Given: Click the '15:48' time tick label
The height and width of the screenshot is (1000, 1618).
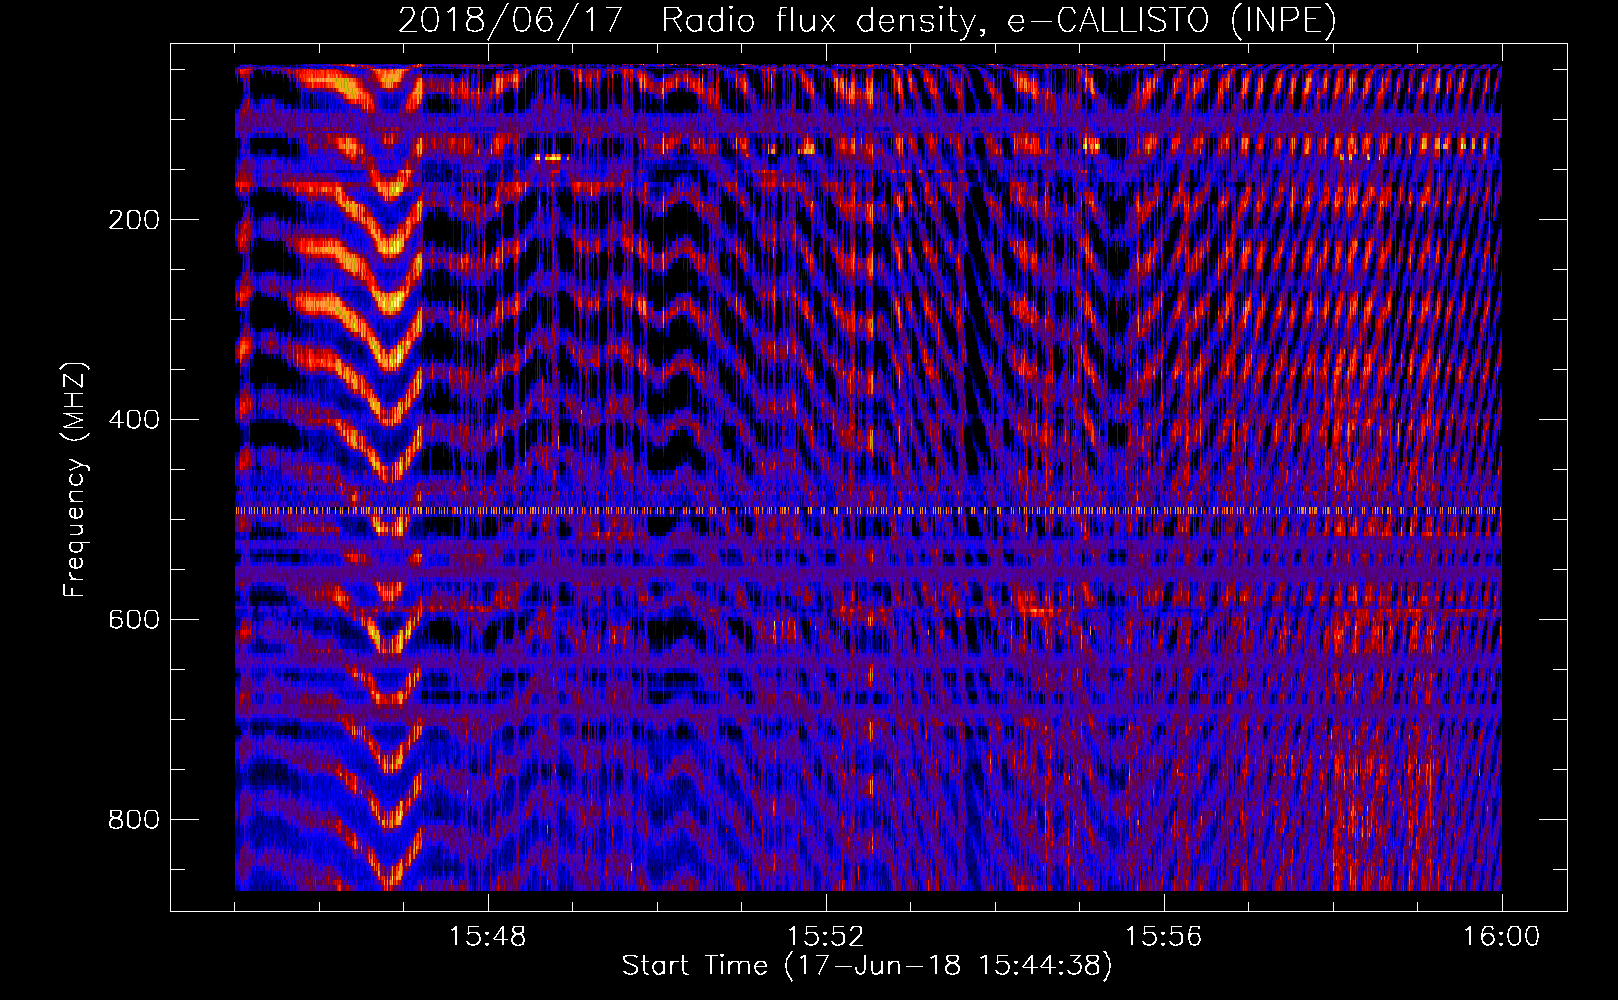Looking at the screenshot, I should pyautogui.click(x=487, y=937).
